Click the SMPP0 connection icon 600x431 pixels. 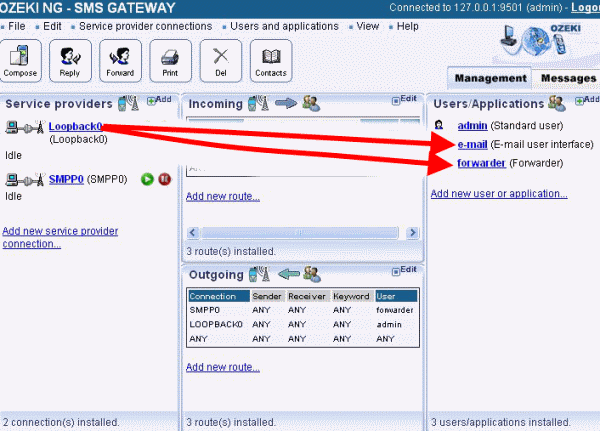click(25, 179)
